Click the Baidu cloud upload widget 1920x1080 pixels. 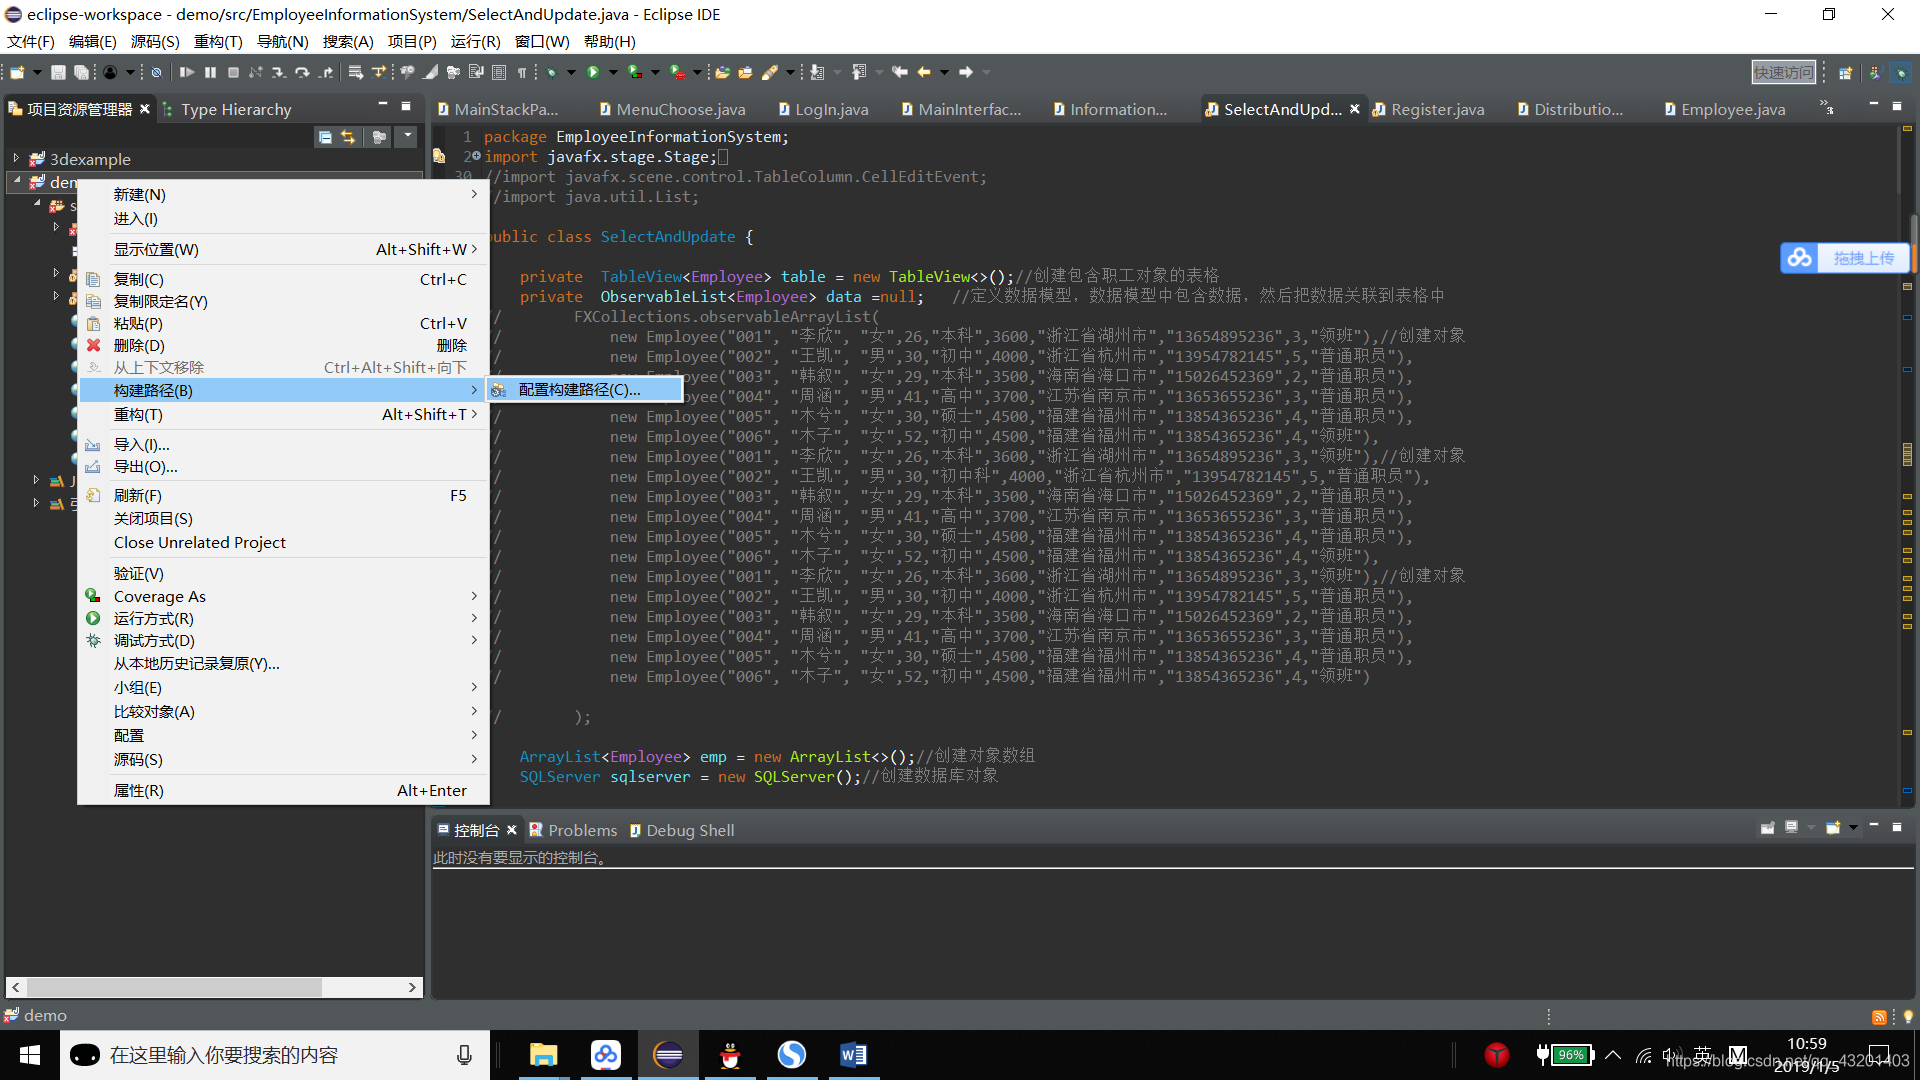tap(1845, 258)
